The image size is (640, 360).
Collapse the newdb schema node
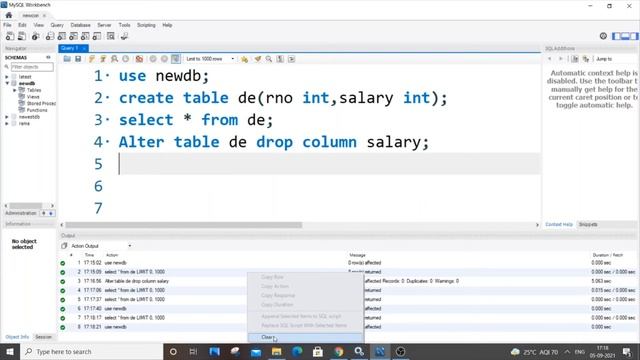[7, 83]
